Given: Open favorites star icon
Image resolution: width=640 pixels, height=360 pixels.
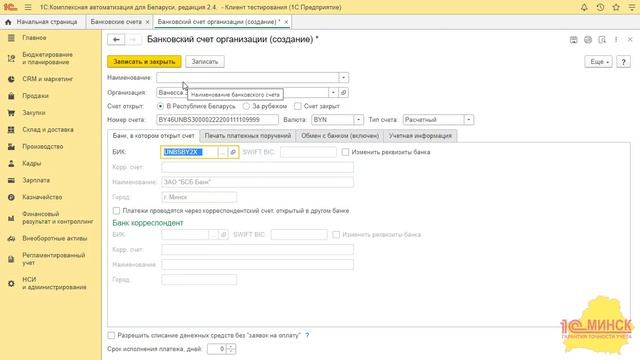Looking at the screenshot, I should pyautogui.click(x=616, y=7).
